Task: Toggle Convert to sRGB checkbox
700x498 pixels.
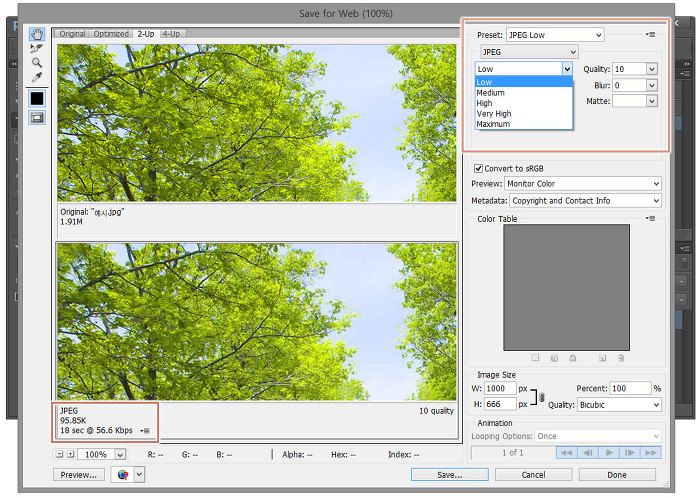Action: click(x=479, y=168)
